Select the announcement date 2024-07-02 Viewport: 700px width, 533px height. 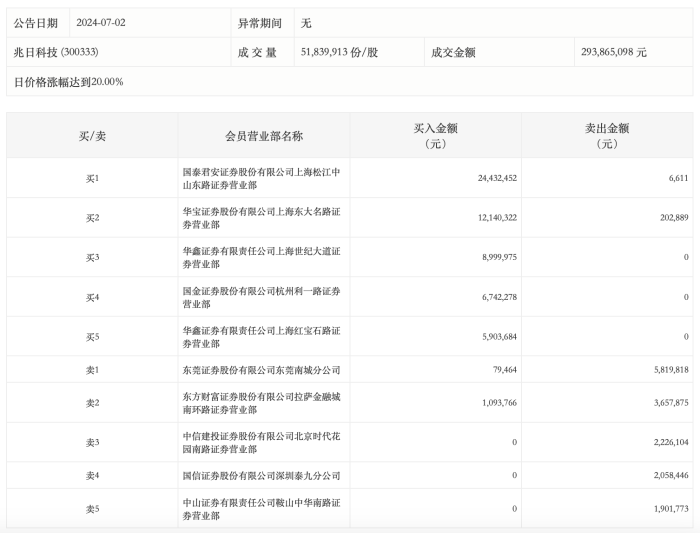pos(101,23)
